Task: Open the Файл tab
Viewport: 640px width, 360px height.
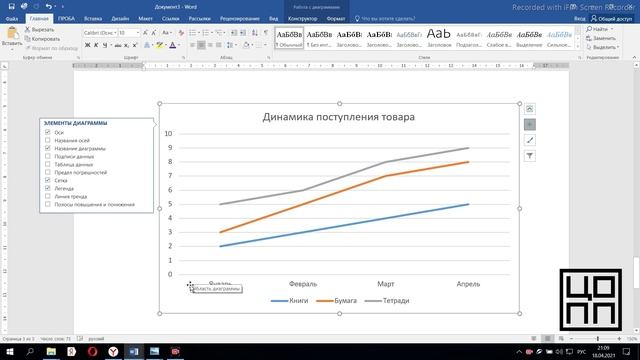Action: 12,18
